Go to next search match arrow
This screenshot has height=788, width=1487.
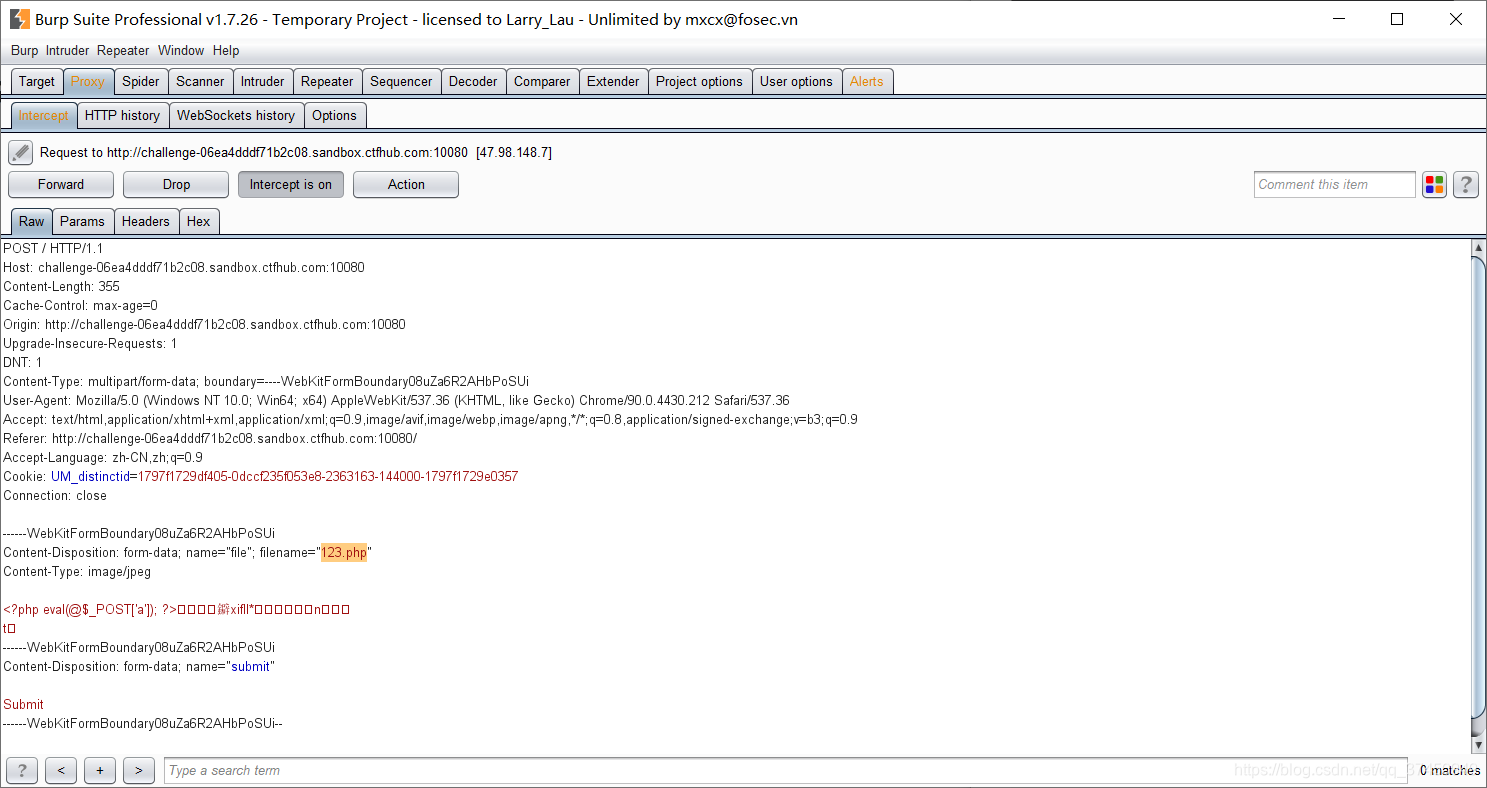tap(138, 770)
